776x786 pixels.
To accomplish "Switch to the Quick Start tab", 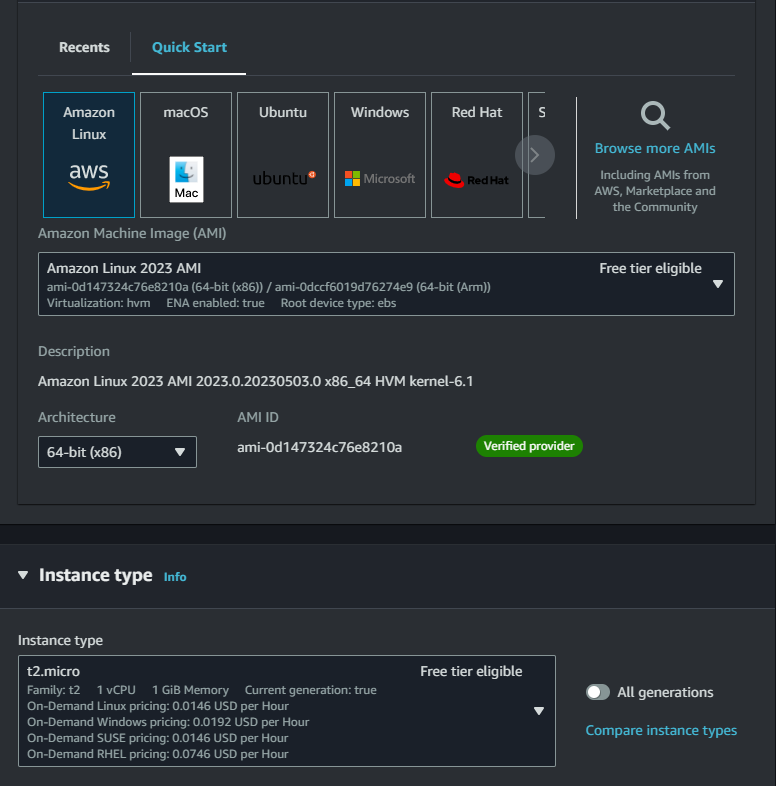I will pyautogui.click(x=189, y=47).
